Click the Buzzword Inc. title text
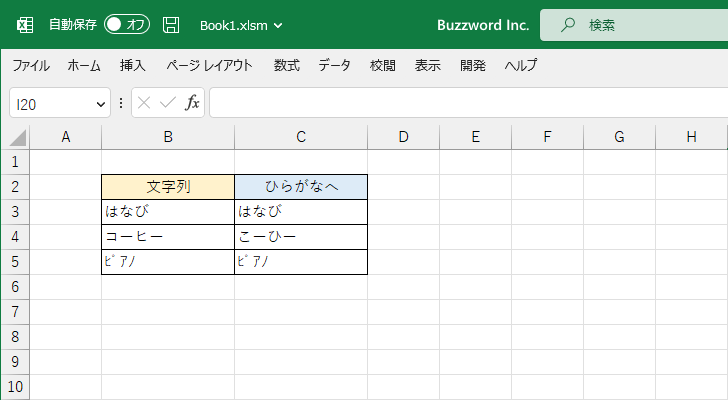The image size is (728, 400). point(483,25)
